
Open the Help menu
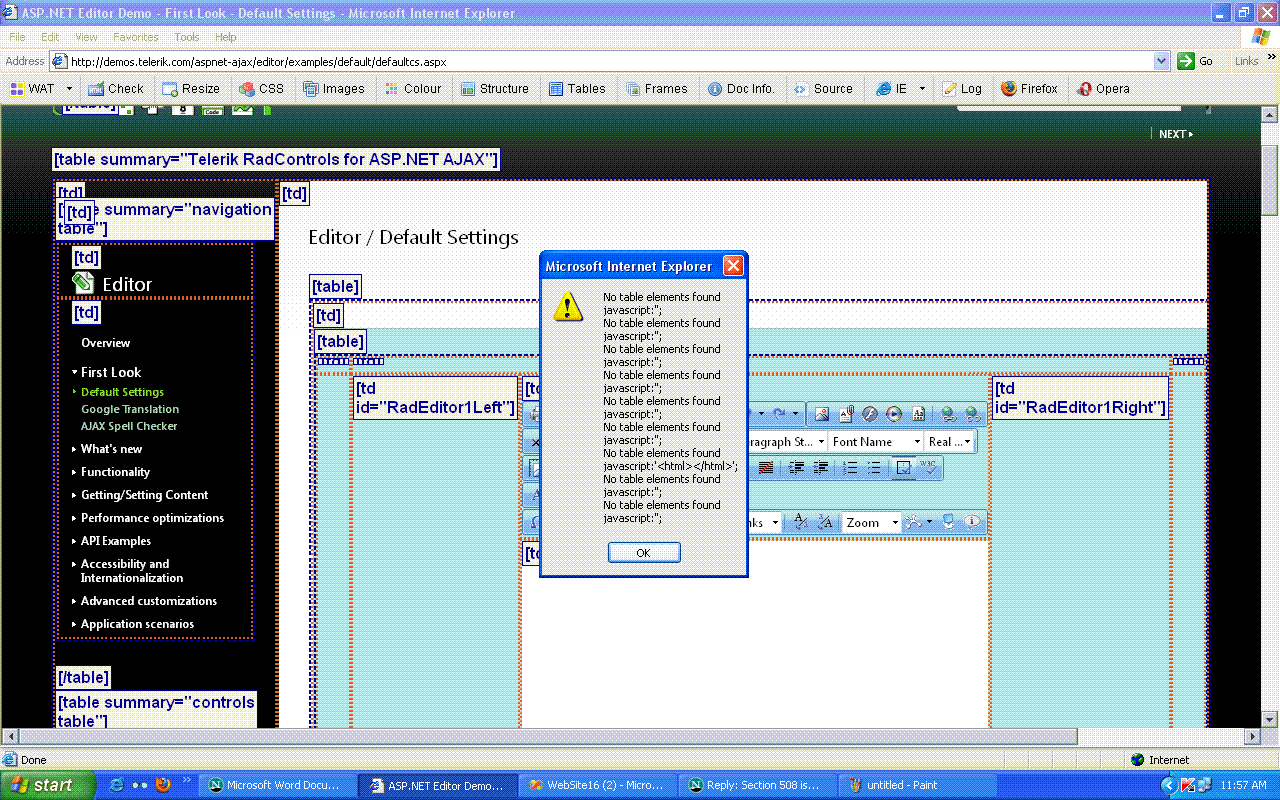(226, 37)
